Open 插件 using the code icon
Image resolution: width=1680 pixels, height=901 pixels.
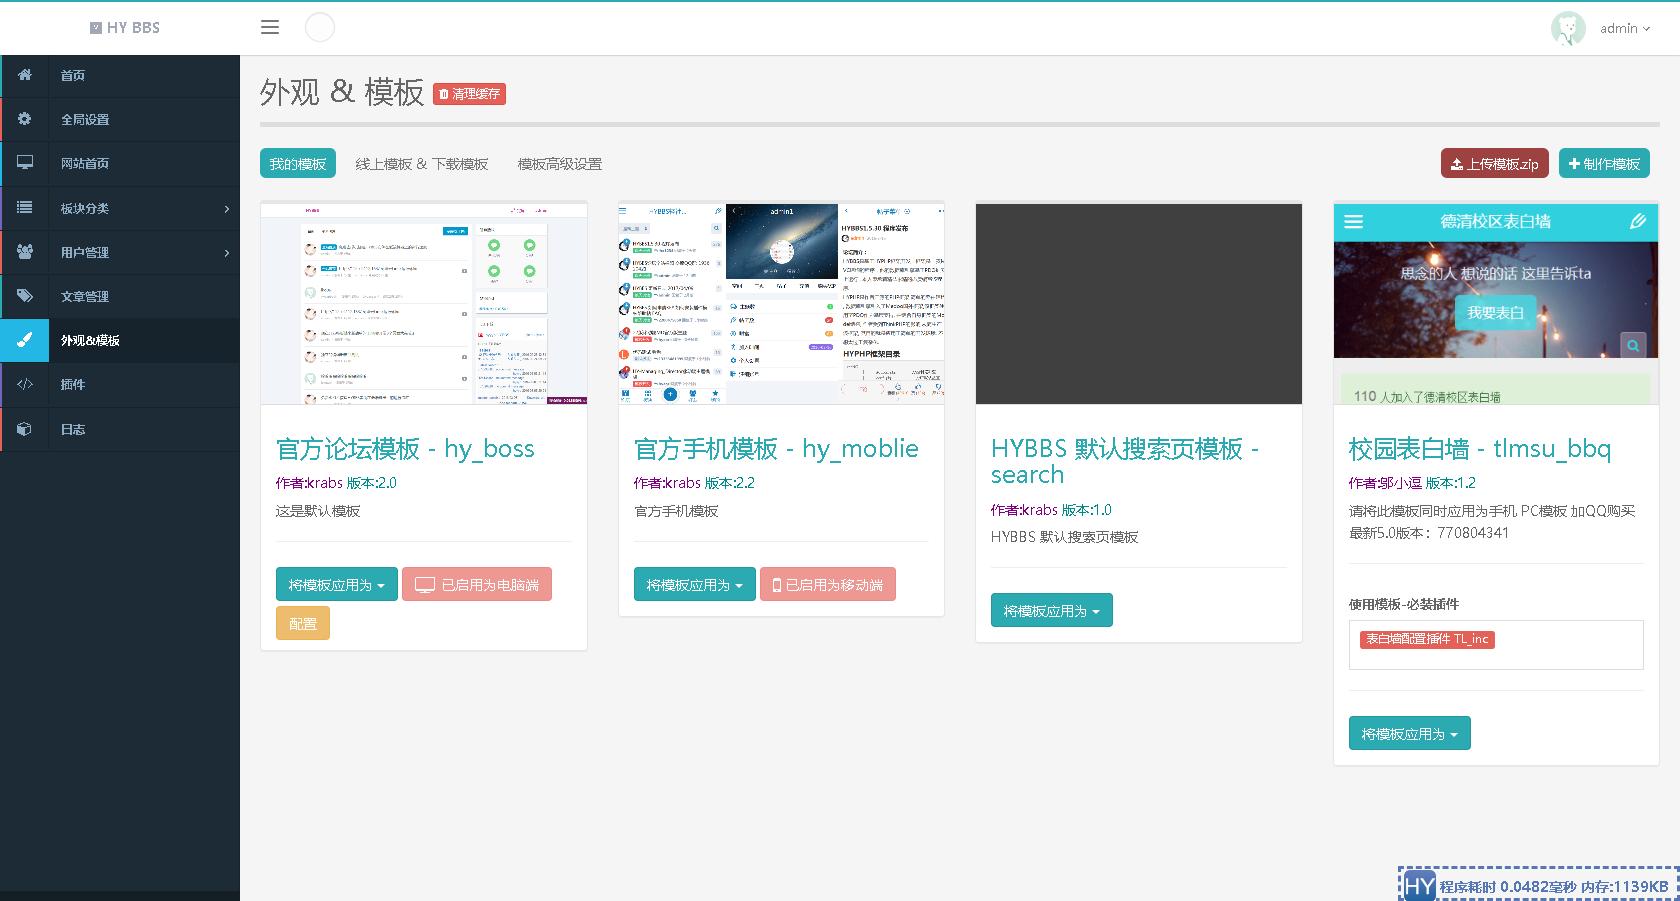coord(25,384)
